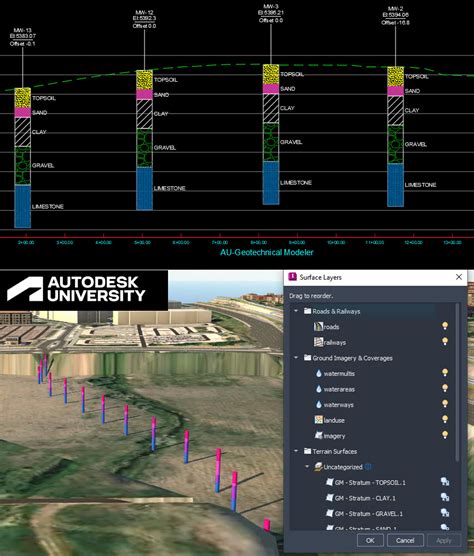Click the MW-13 borehole label
This screenshot has height=556, width=474.
tap(22, 37)
